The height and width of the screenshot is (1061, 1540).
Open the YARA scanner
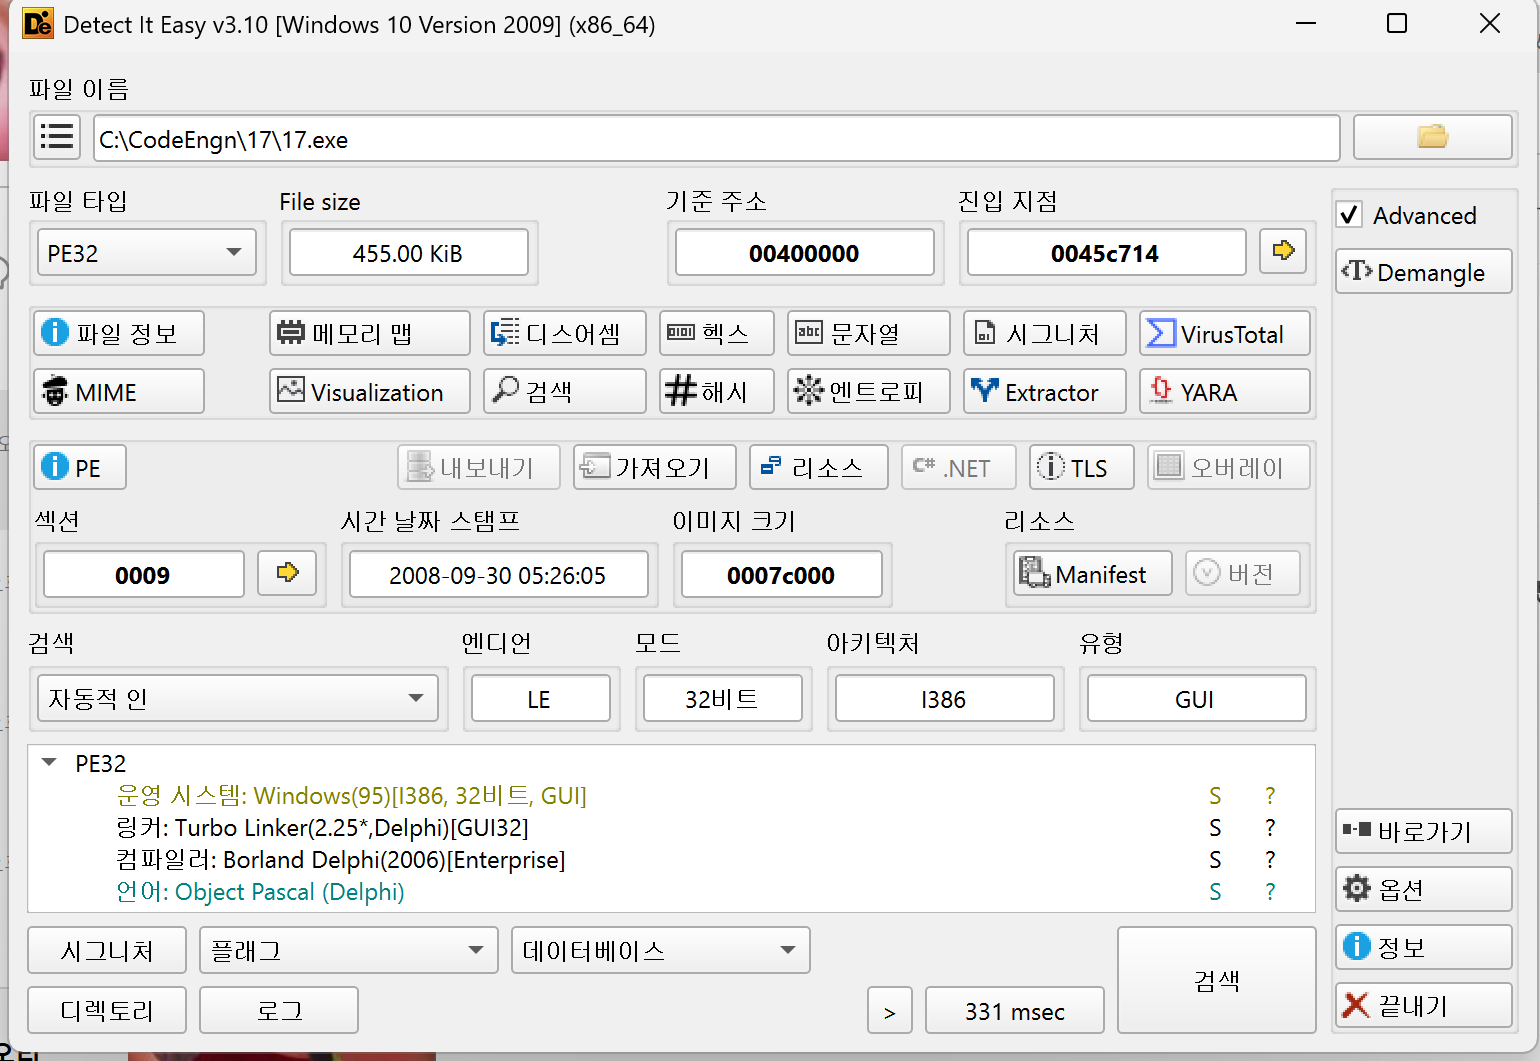coord(1224,391)
